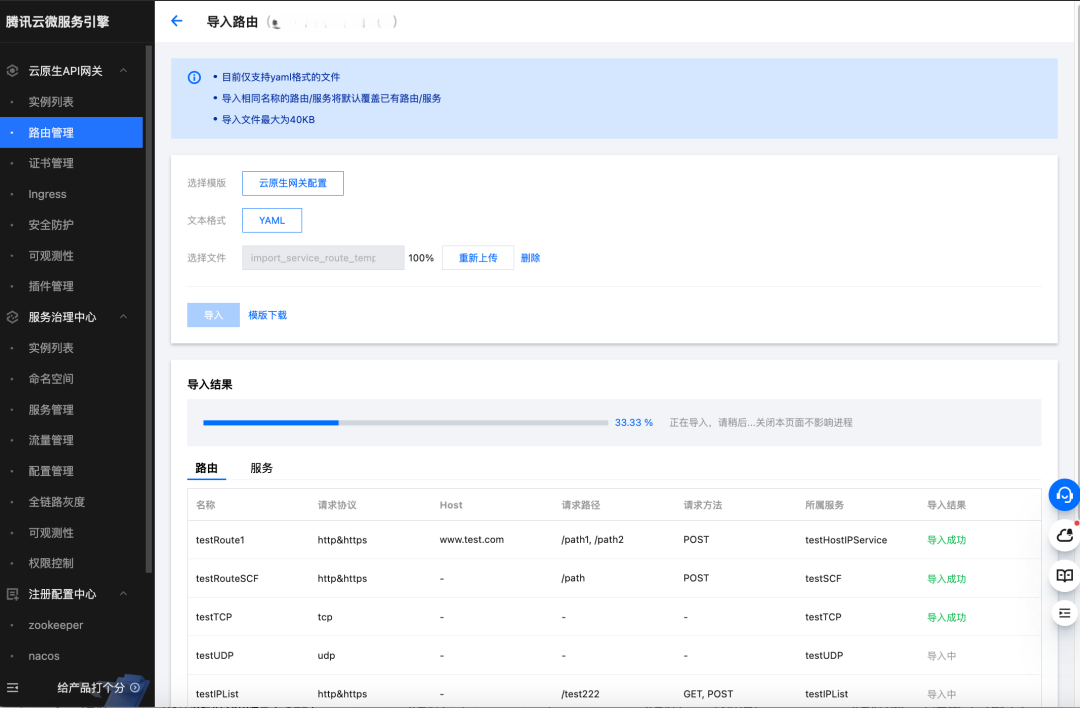Click the www.test.com host cell
The height and width of the screenshot is (708, 1080).
coord(472,540)
